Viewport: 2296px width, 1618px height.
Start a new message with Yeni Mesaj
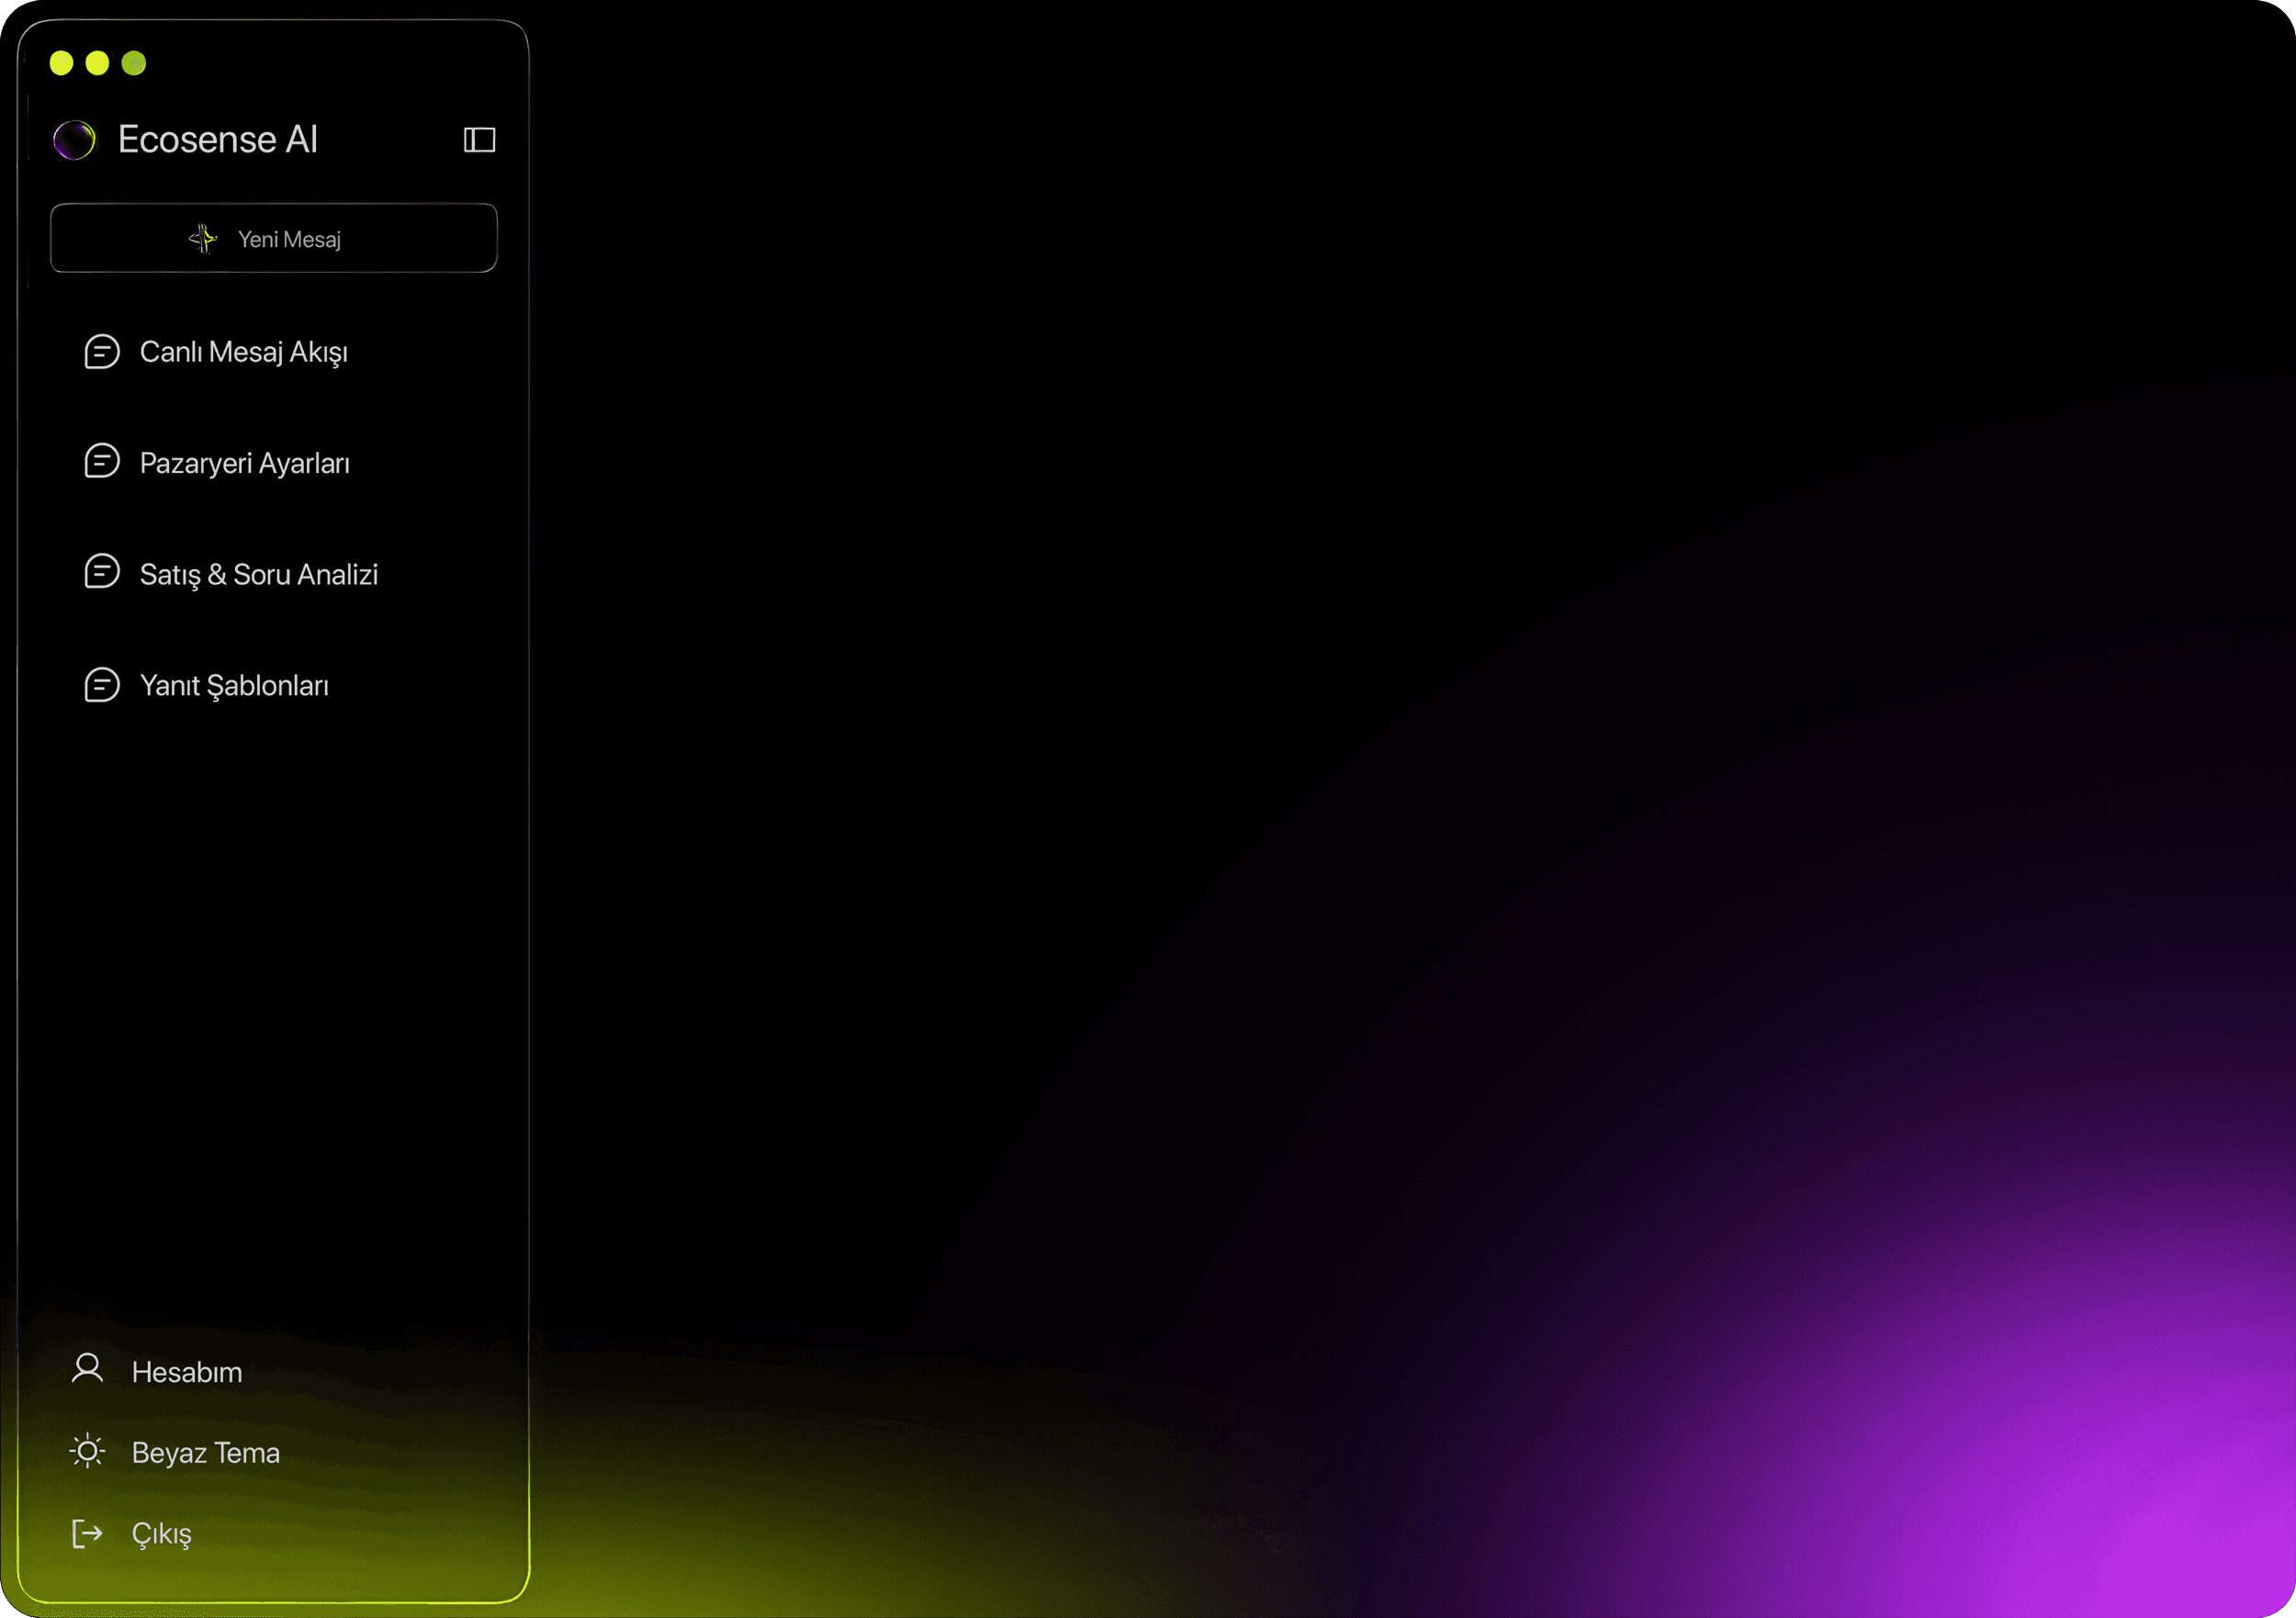[288, 239]
